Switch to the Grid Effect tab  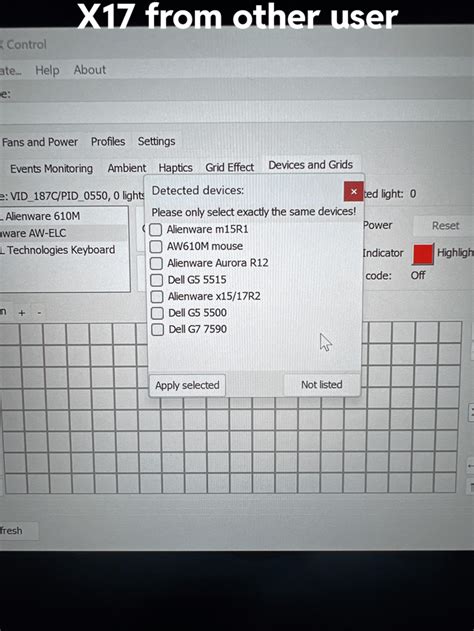click(229, 167)
